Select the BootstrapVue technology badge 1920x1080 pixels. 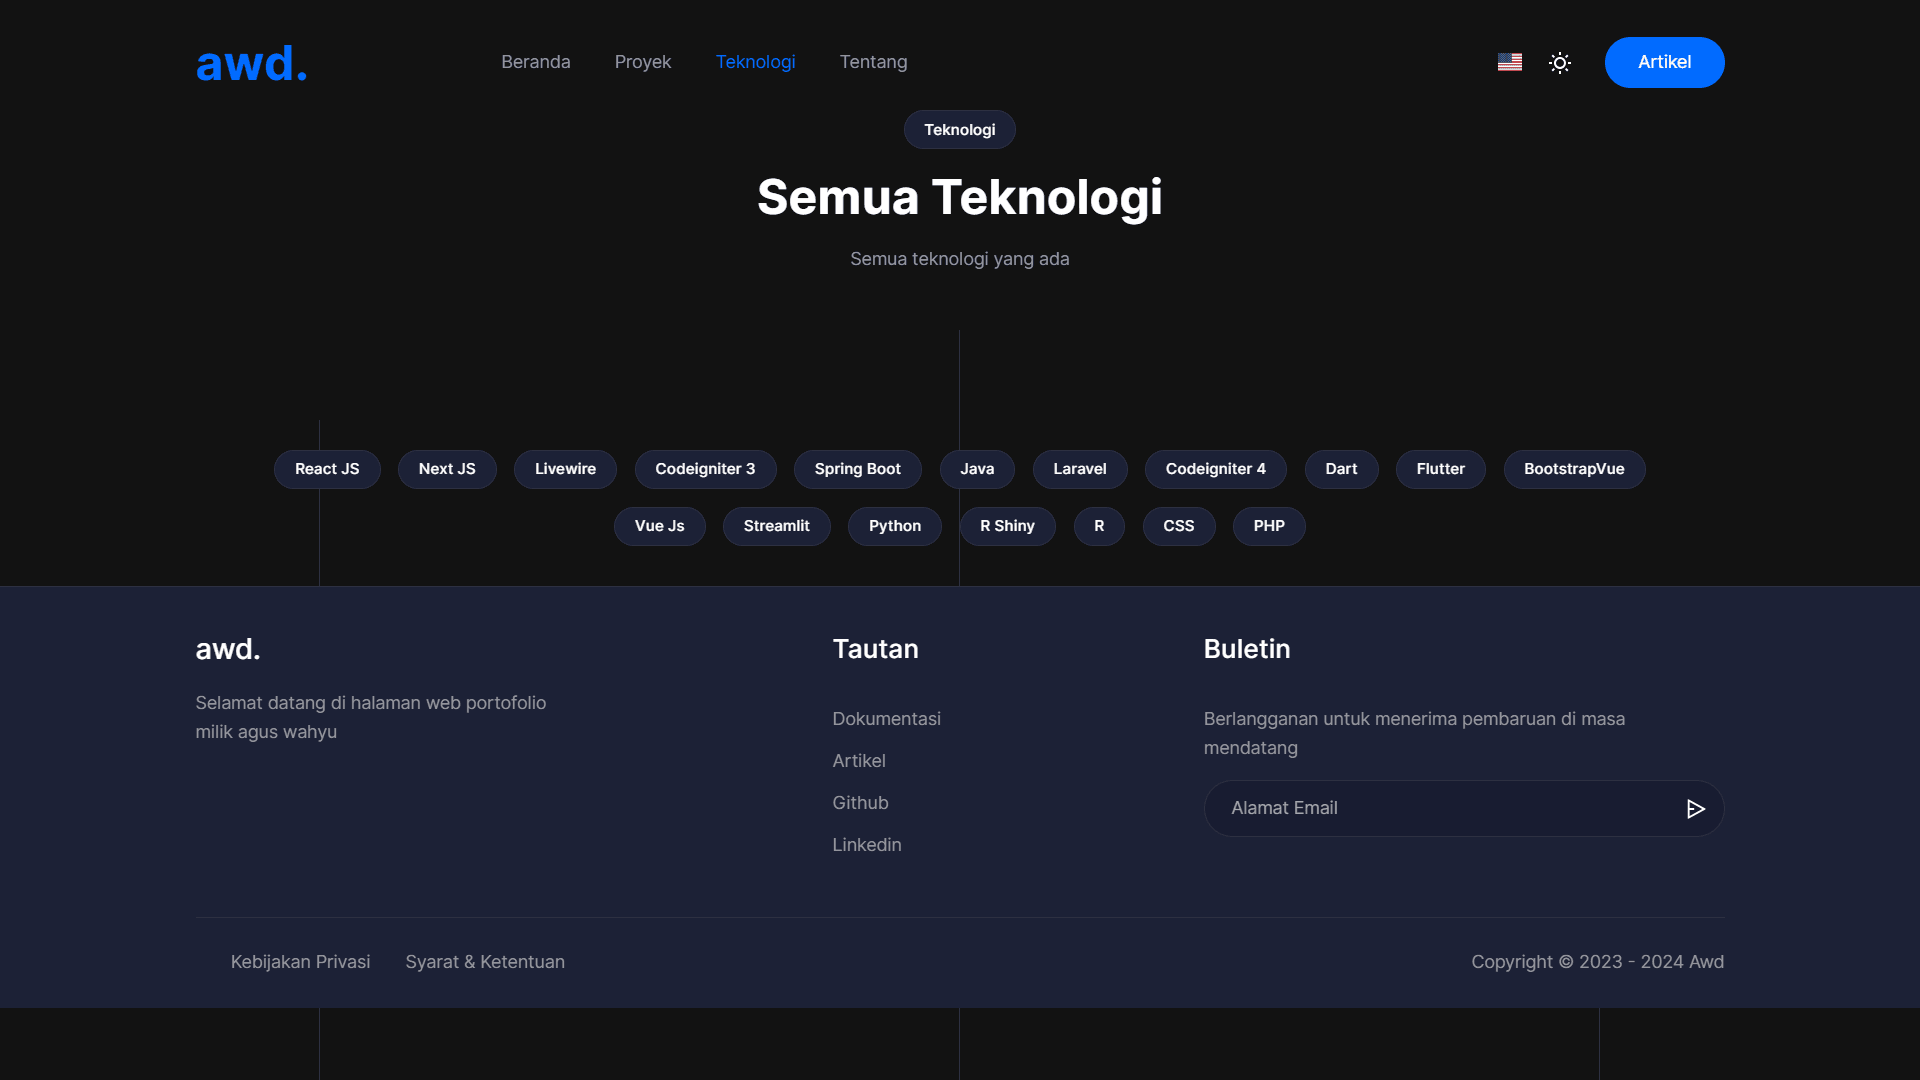(1574, 469)
